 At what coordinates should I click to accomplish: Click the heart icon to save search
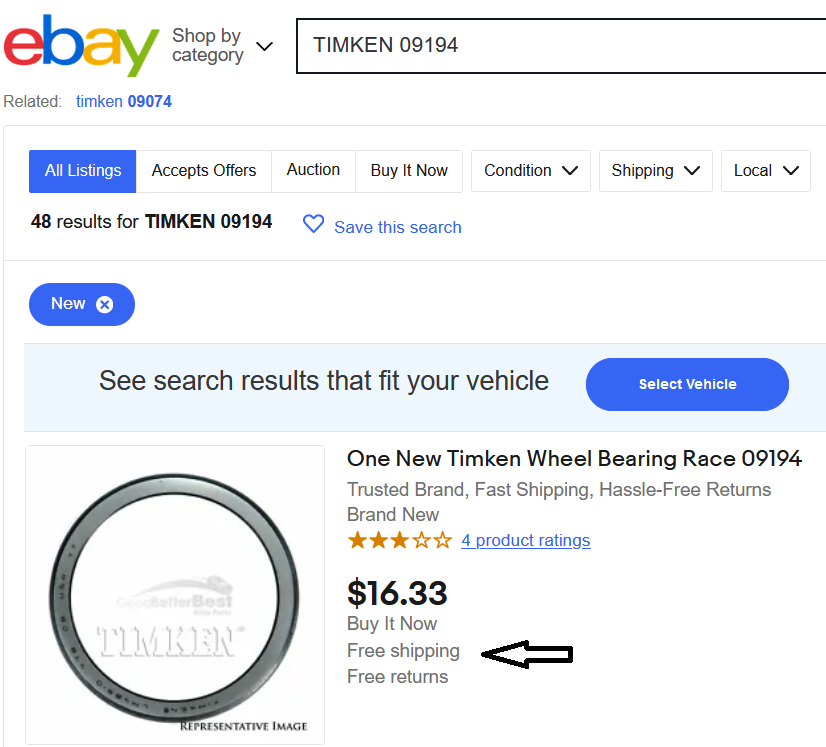click(x=313, y=225)
